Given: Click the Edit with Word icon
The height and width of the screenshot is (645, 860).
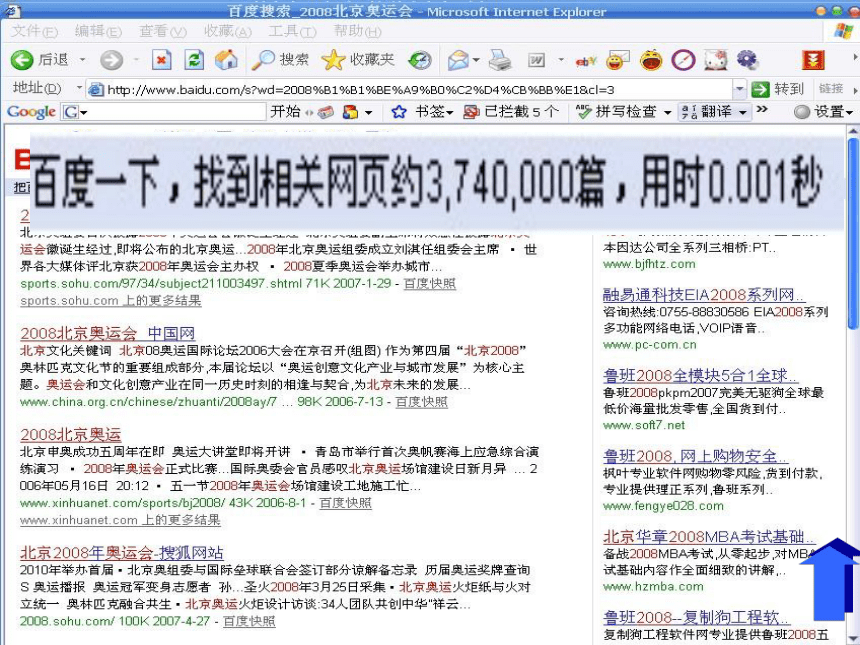Looking at the screenshot, I should coord(536,59).
